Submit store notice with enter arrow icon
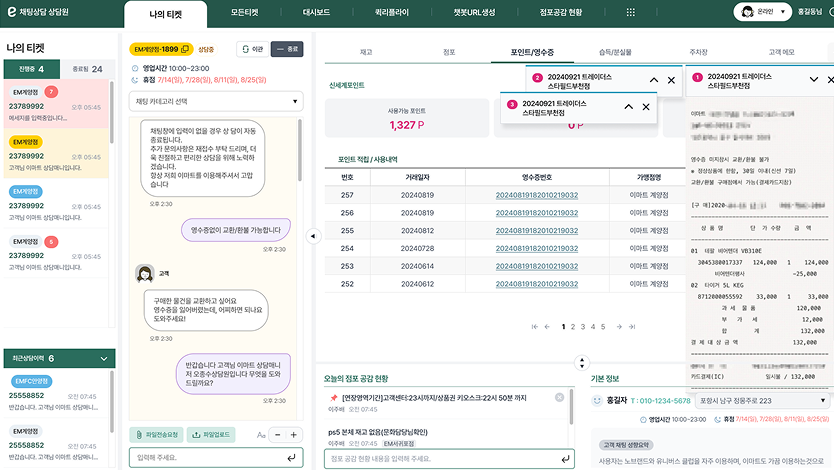834x470 pixels. coord(564,457)
